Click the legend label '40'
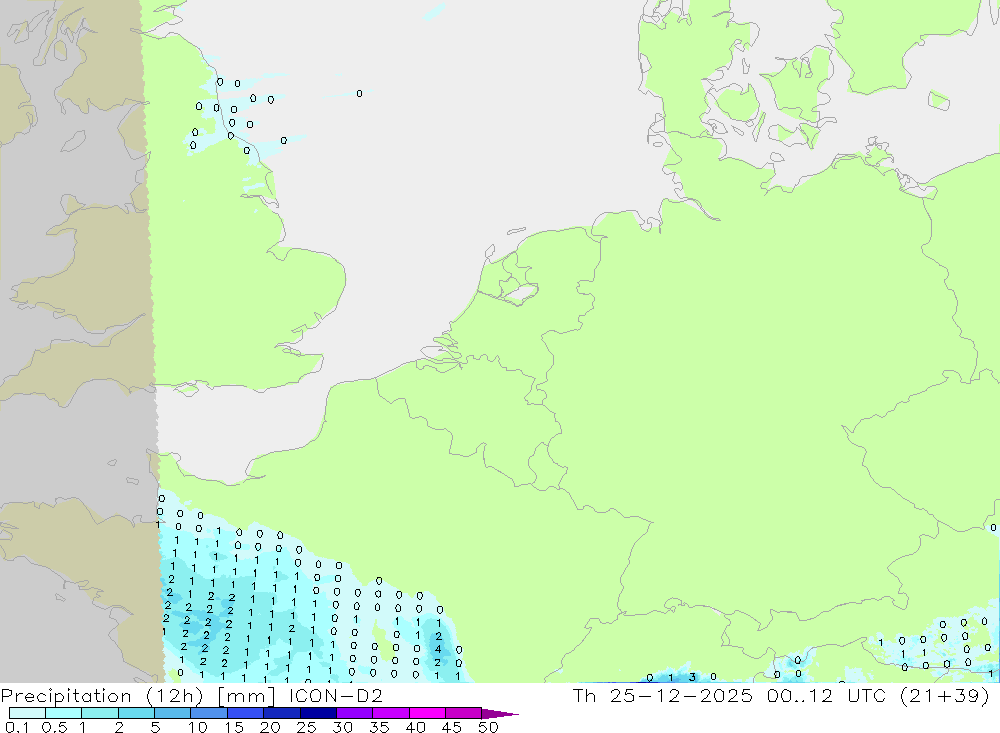This screenshot has height=733, width=1000. point(415,727)
